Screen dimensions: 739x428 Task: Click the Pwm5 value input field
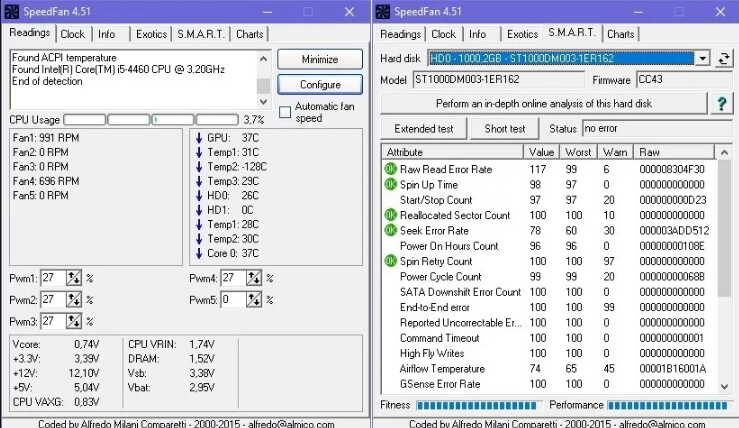tap(233, 299)
